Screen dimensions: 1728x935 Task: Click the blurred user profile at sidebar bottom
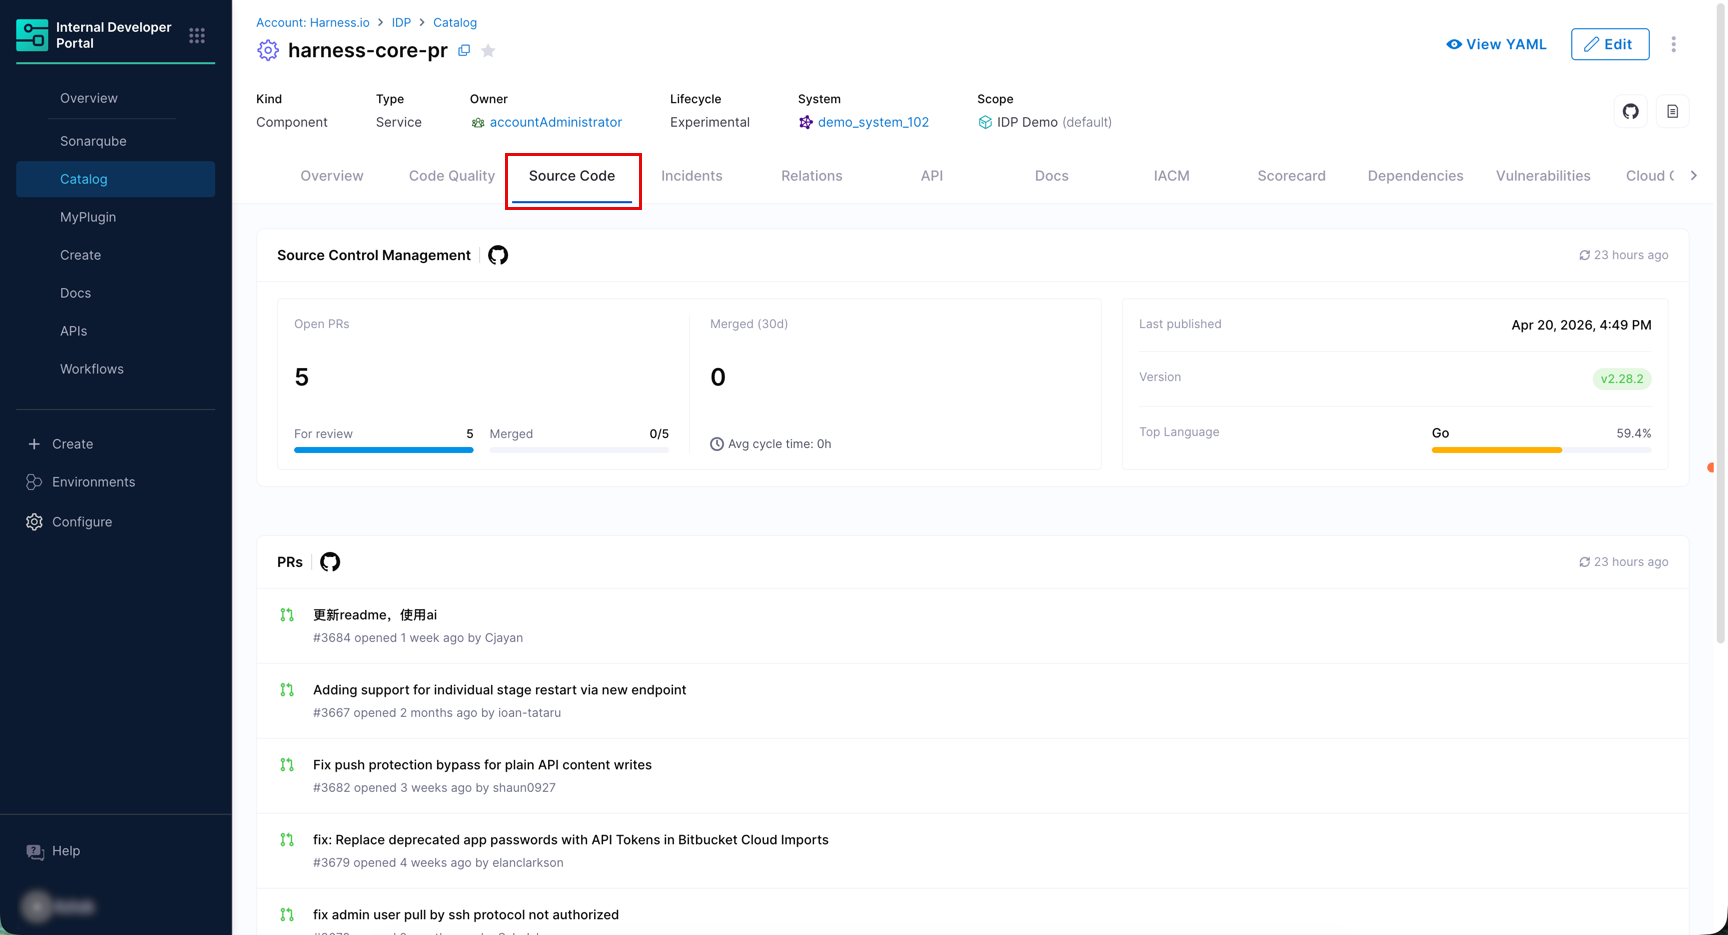pyautogui.click(x=60, y=907)
